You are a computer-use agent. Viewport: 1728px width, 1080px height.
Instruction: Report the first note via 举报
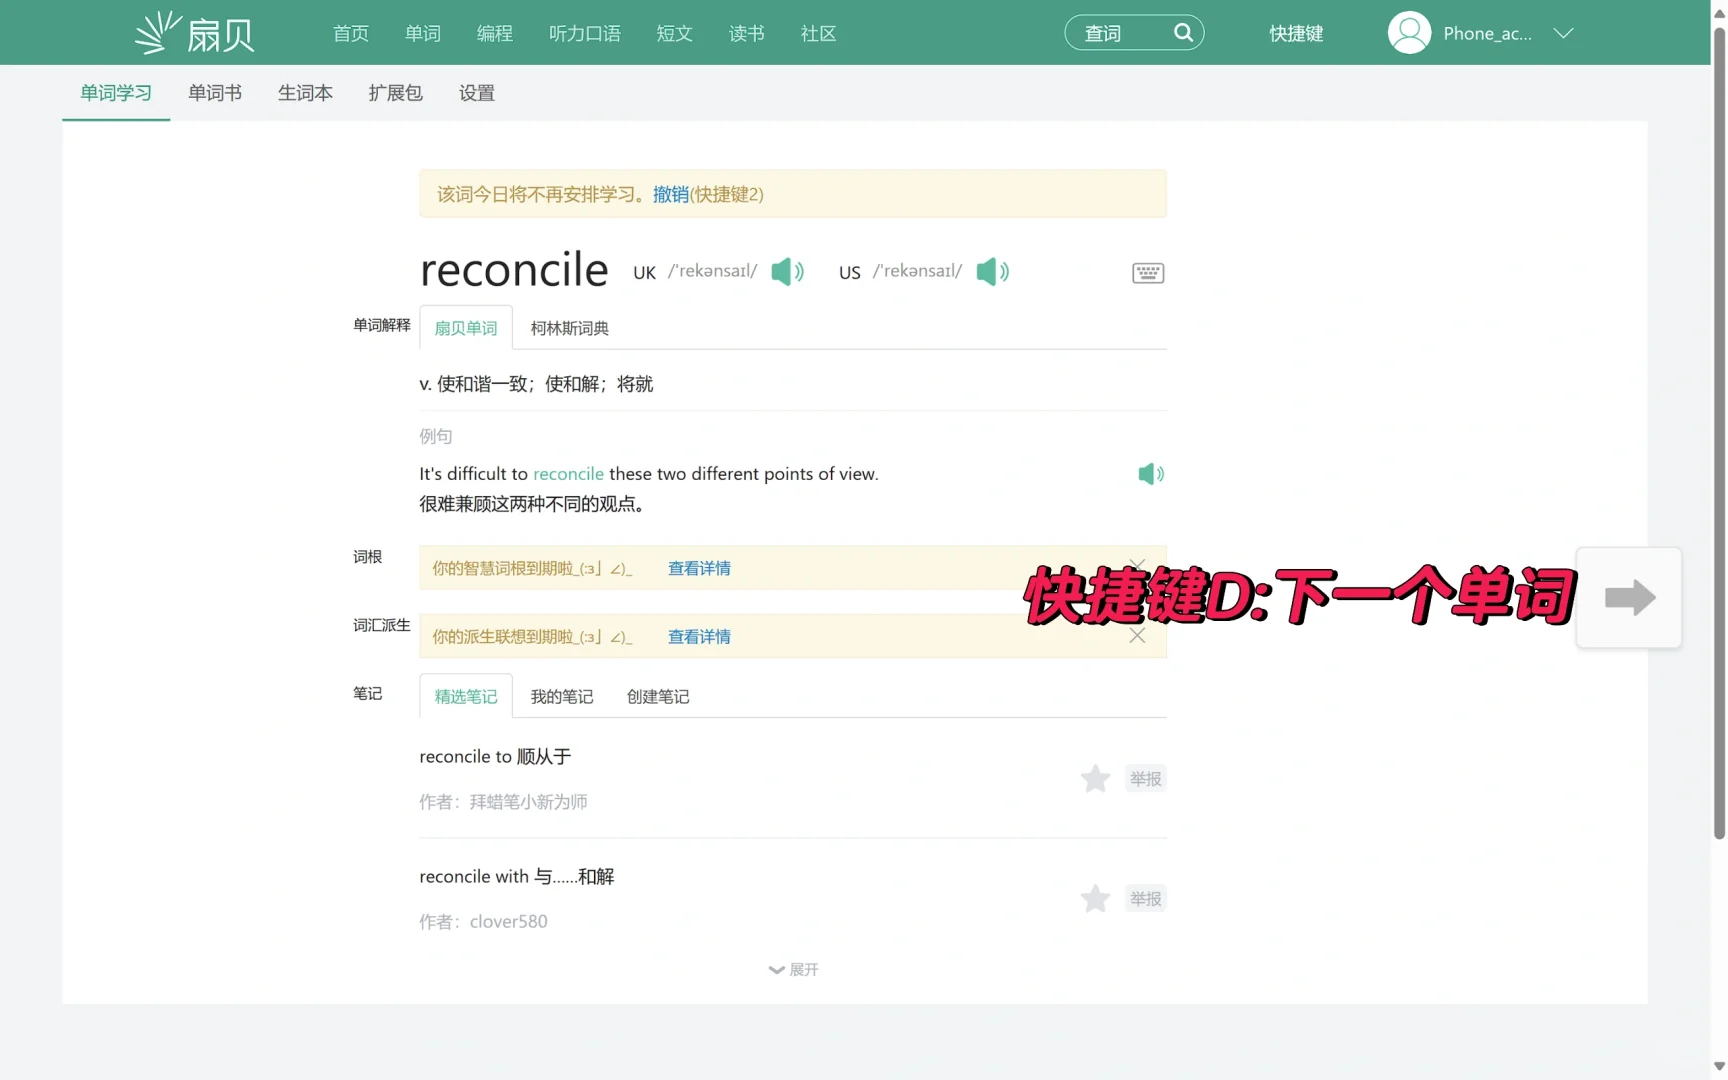pyautogui.click(x=1145, y=778)
